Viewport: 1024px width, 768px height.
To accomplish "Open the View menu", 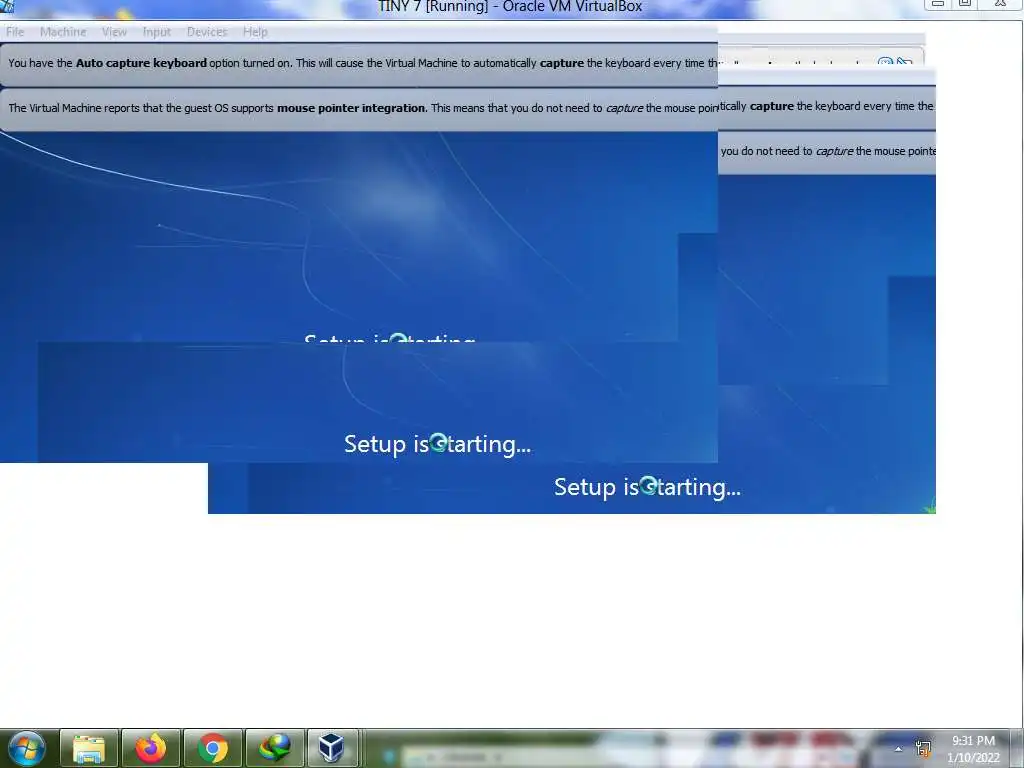I will click(114, 31).
